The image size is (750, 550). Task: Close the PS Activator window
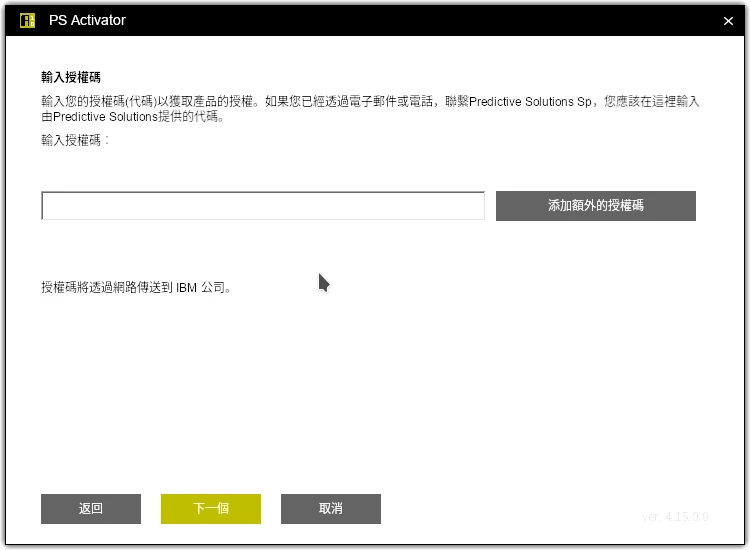click(728, 21)
